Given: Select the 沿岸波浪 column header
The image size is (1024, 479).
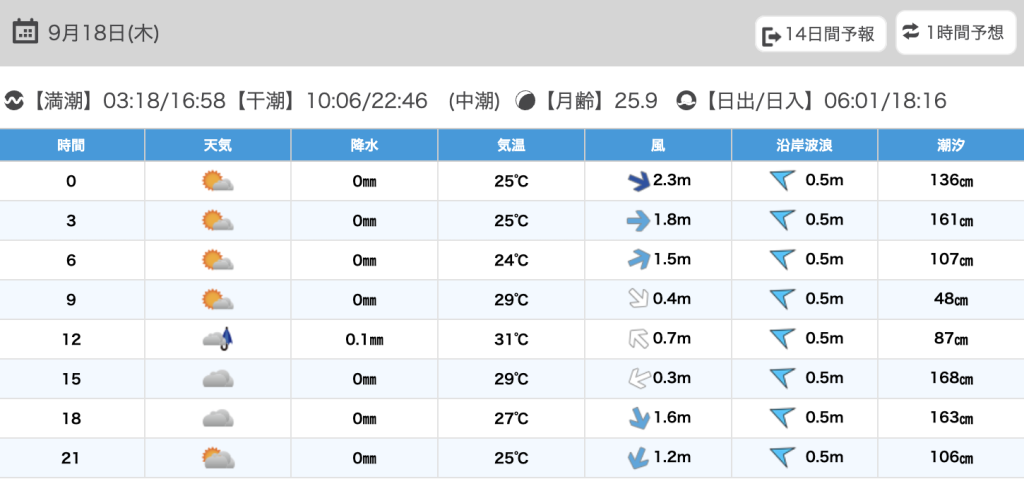Looking at the screenshot, I should pyautogui.click(x=804, y=145).
